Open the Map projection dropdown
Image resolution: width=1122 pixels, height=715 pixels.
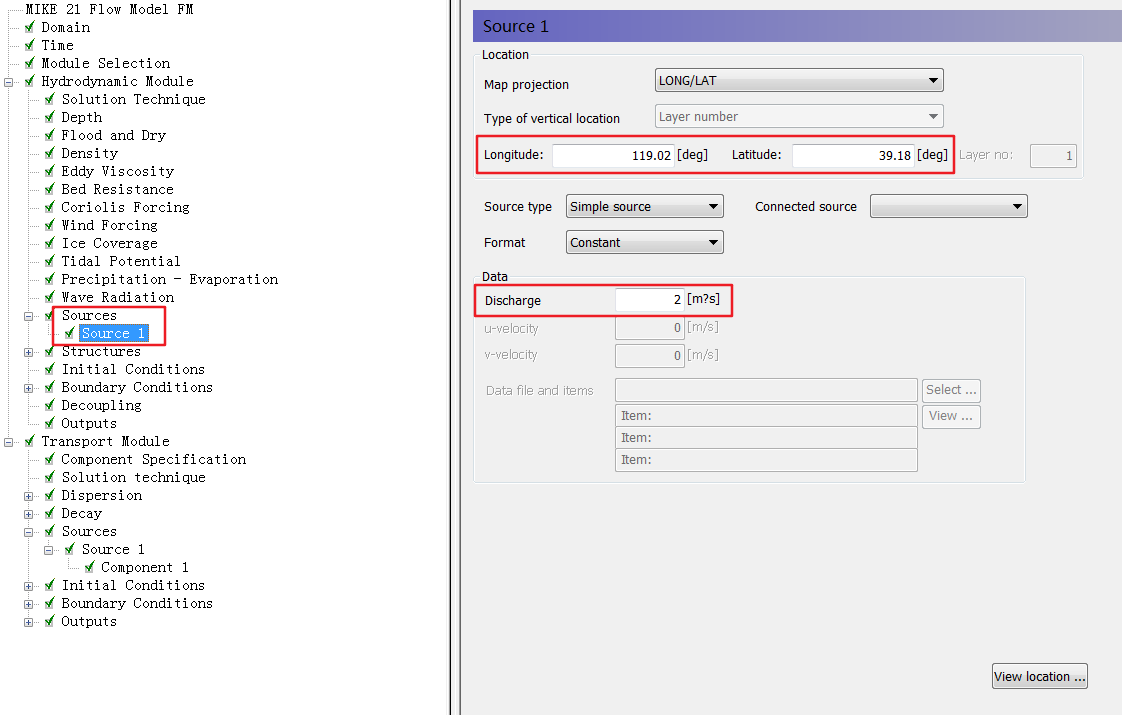[x=799, y=80]
